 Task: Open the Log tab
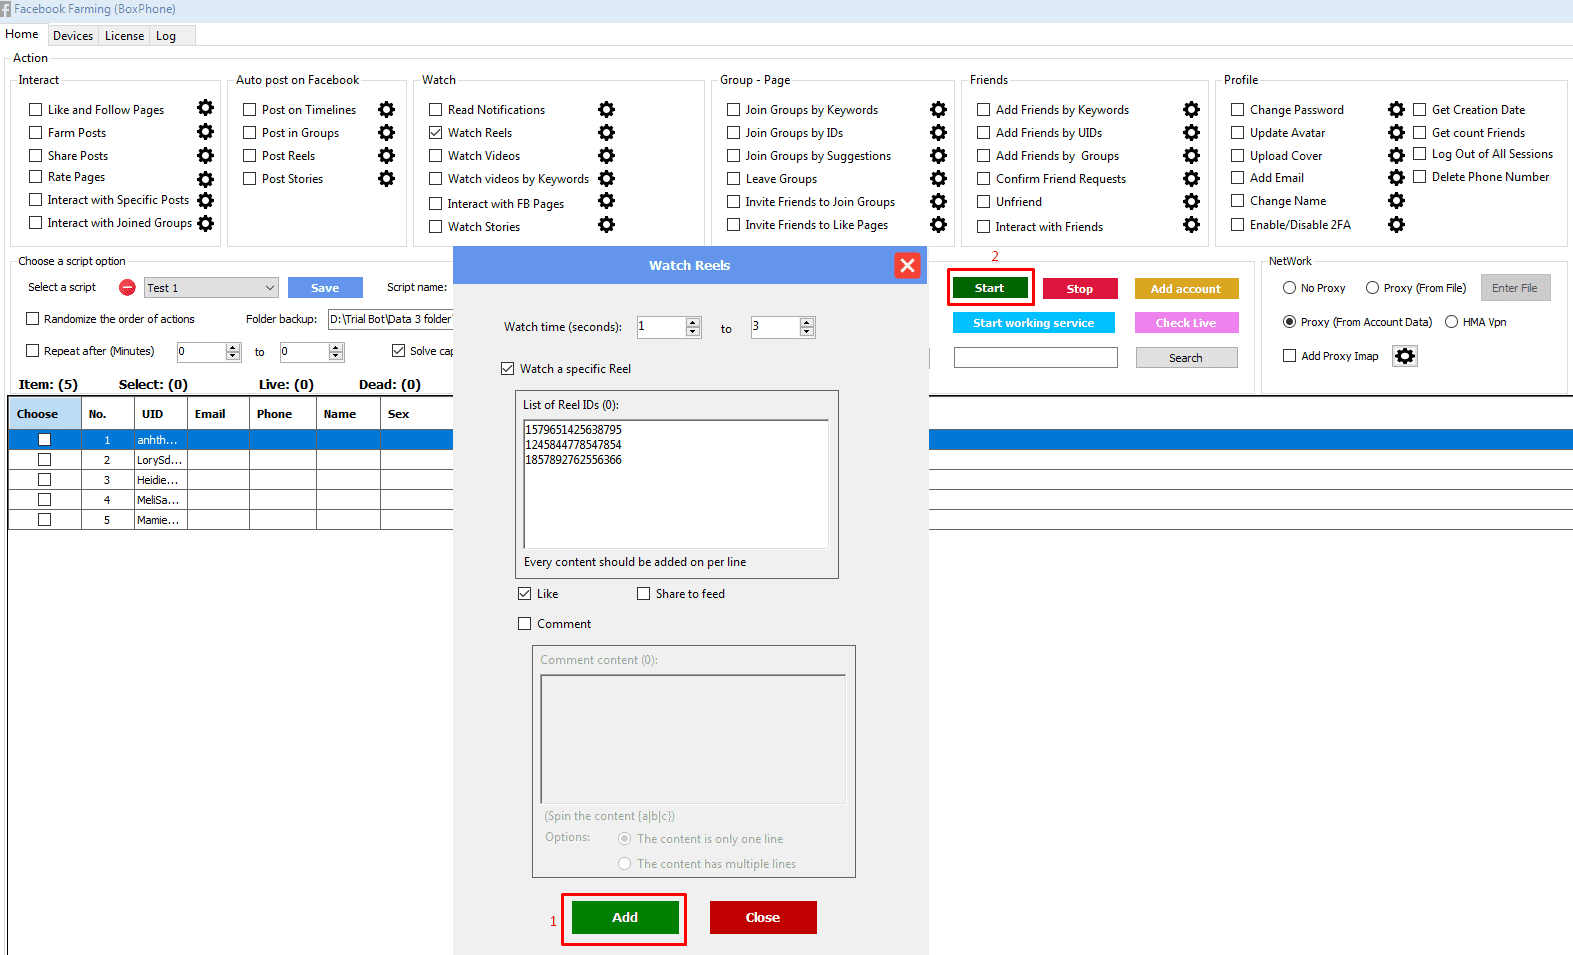[x=166, y=35]
